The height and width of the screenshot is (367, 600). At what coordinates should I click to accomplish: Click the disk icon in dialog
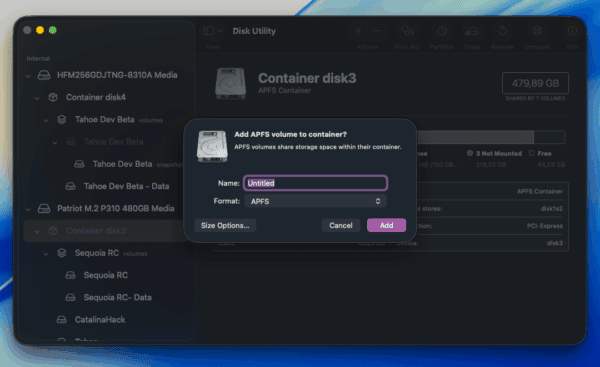coord(212,146)
